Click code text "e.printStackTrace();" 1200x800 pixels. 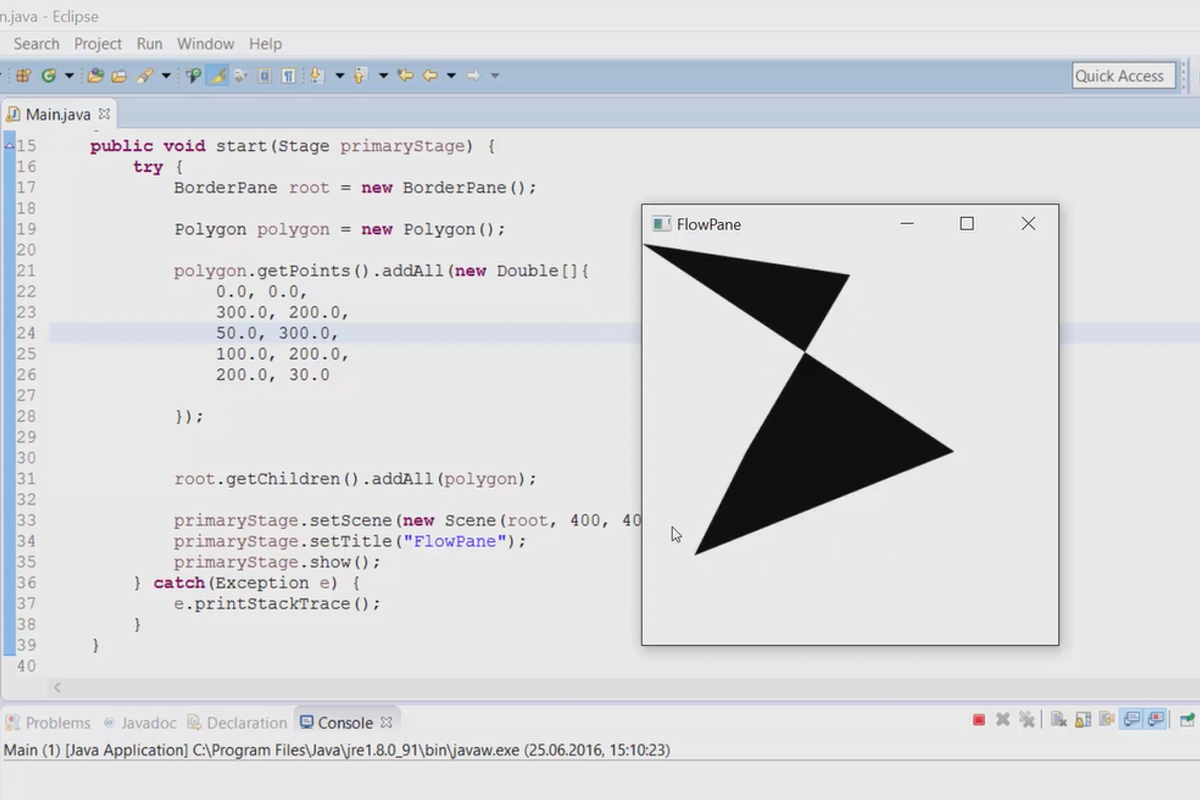pos(277,604)
